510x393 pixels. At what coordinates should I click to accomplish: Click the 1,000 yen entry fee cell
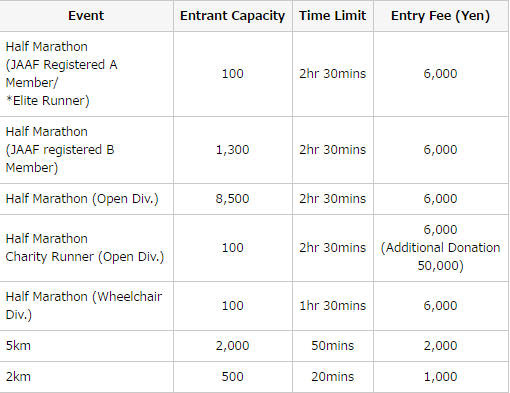[x=441, y=377]
